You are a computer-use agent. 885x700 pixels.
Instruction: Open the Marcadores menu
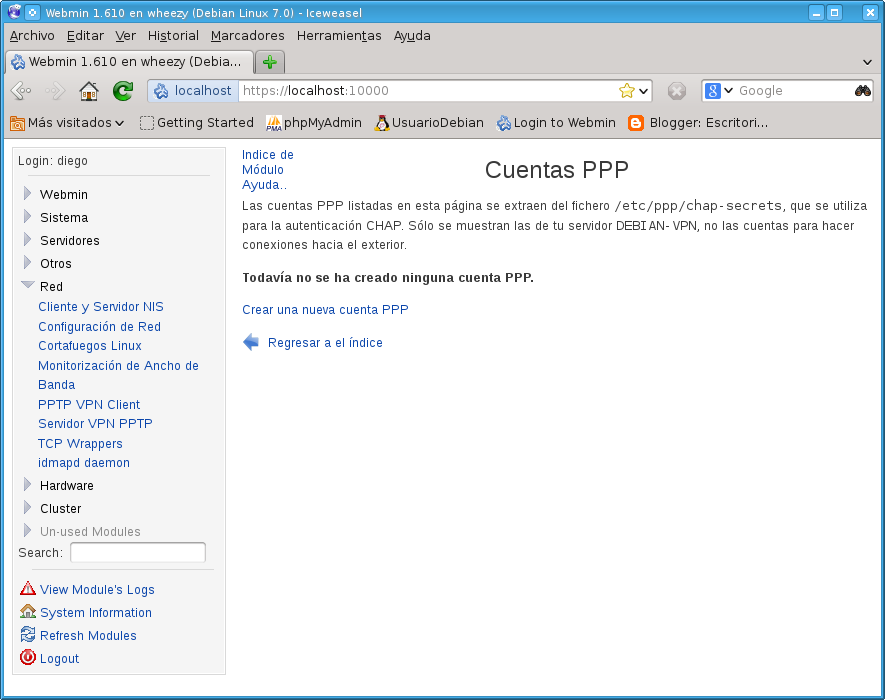(248, 36)
